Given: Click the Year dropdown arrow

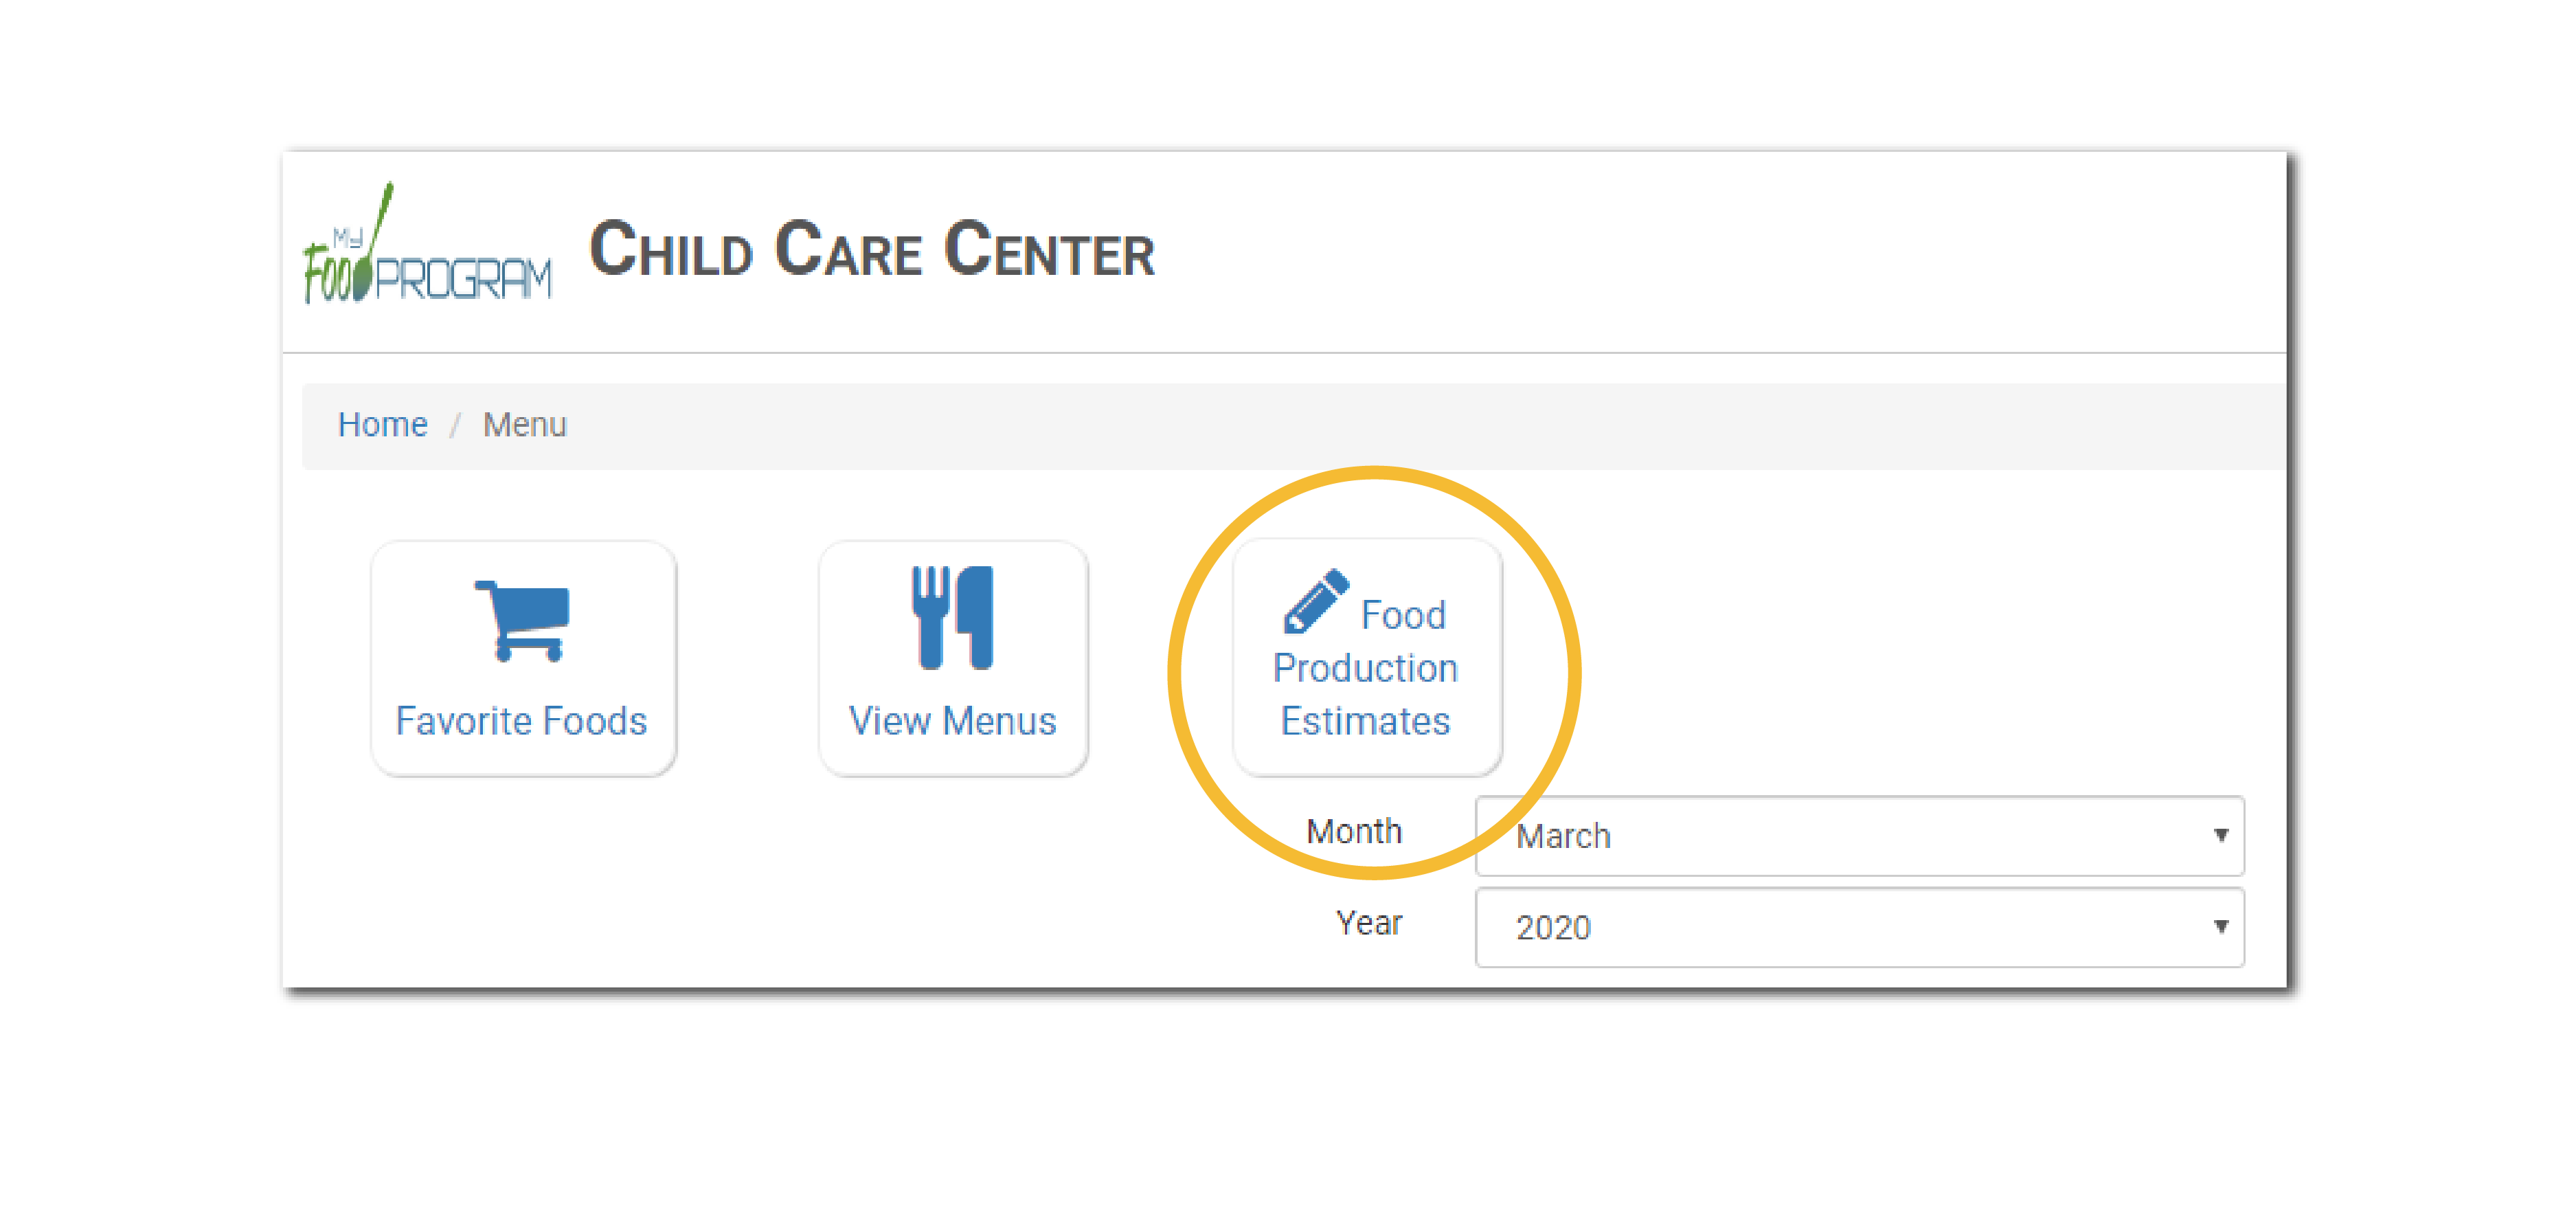Looking at the screenshot, I should tap(2220, 926).
